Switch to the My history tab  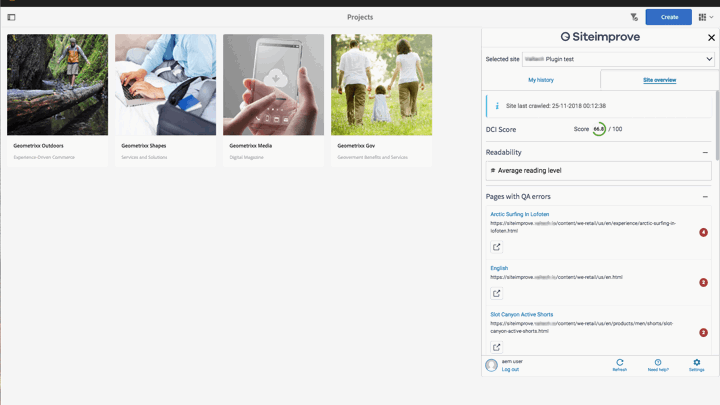[x=541, y=80]
